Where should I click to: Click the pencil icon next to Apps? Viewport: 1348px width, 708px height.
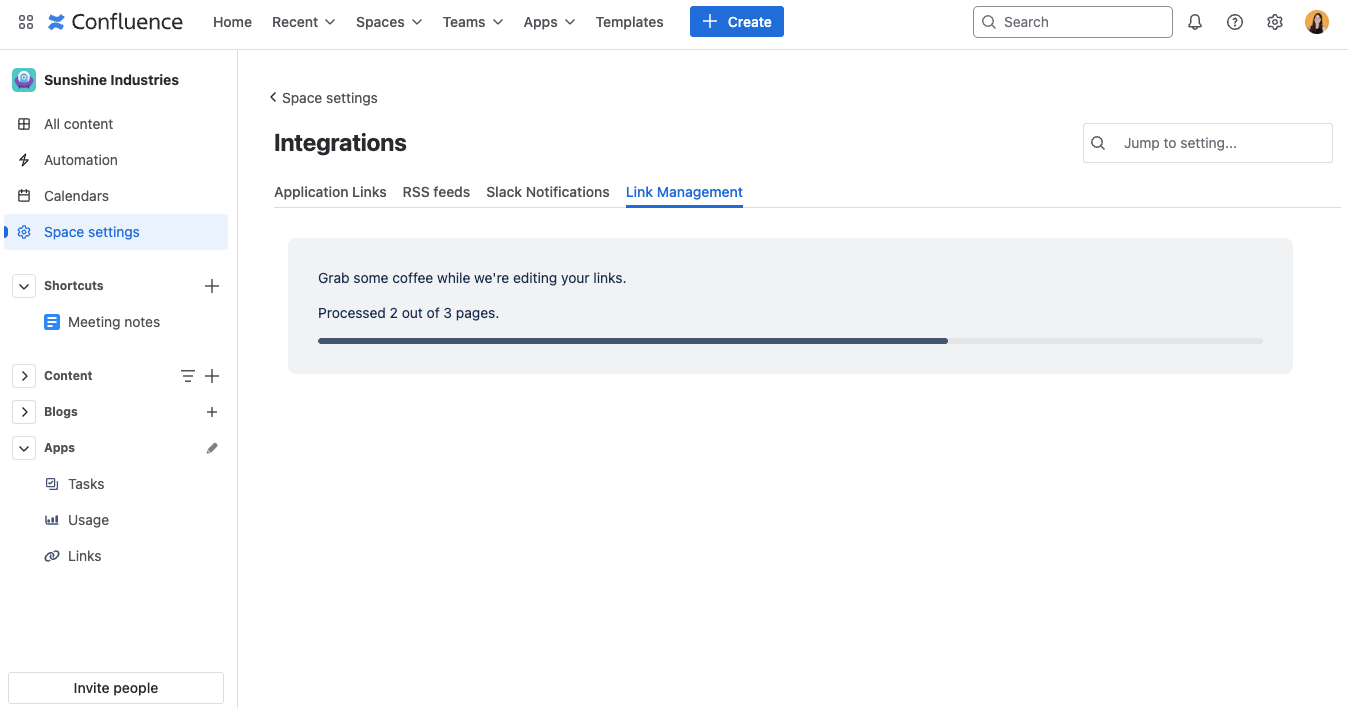click(x=211, y=447)
